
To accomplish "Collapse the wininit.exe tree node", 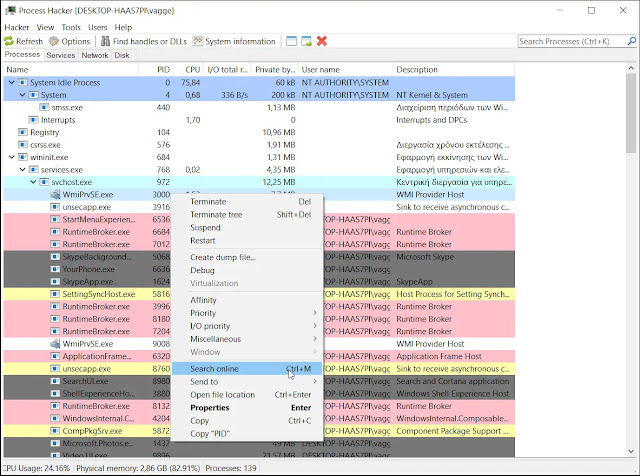I will coord(12,158).
